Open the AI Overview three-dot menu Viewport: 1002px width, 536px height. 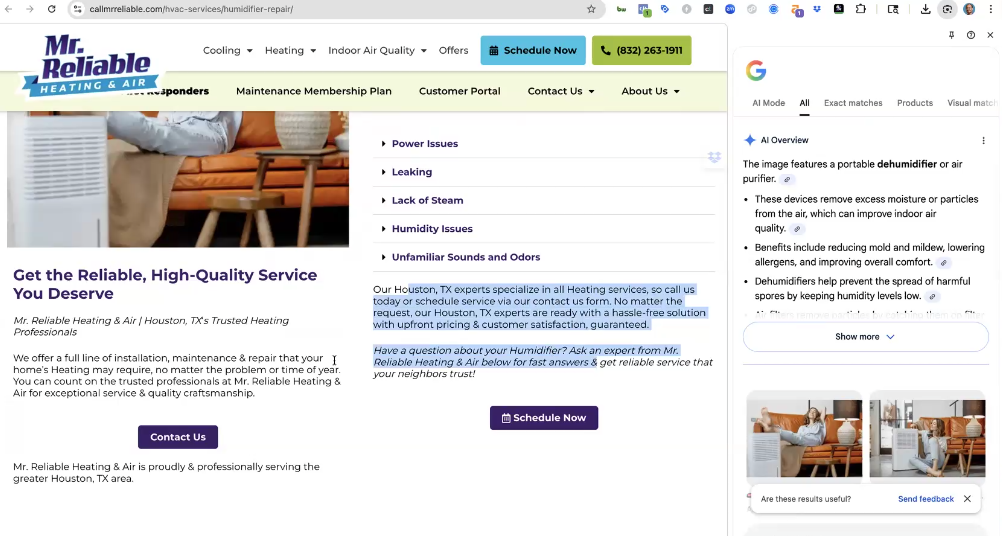983,141
